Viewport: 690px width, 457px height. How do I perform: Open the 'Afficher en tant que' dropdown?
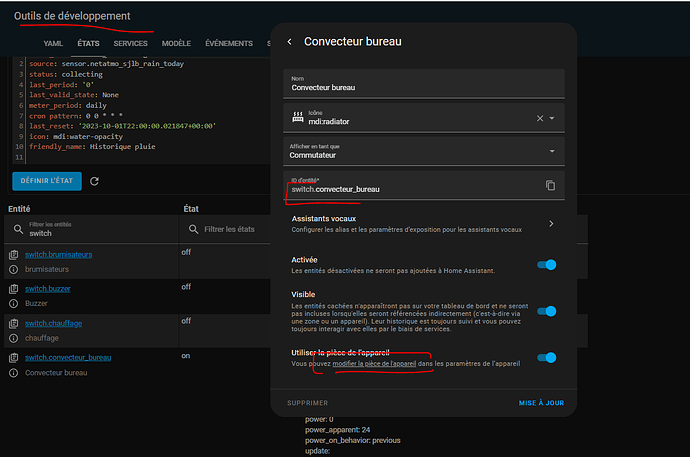(424, 151)
